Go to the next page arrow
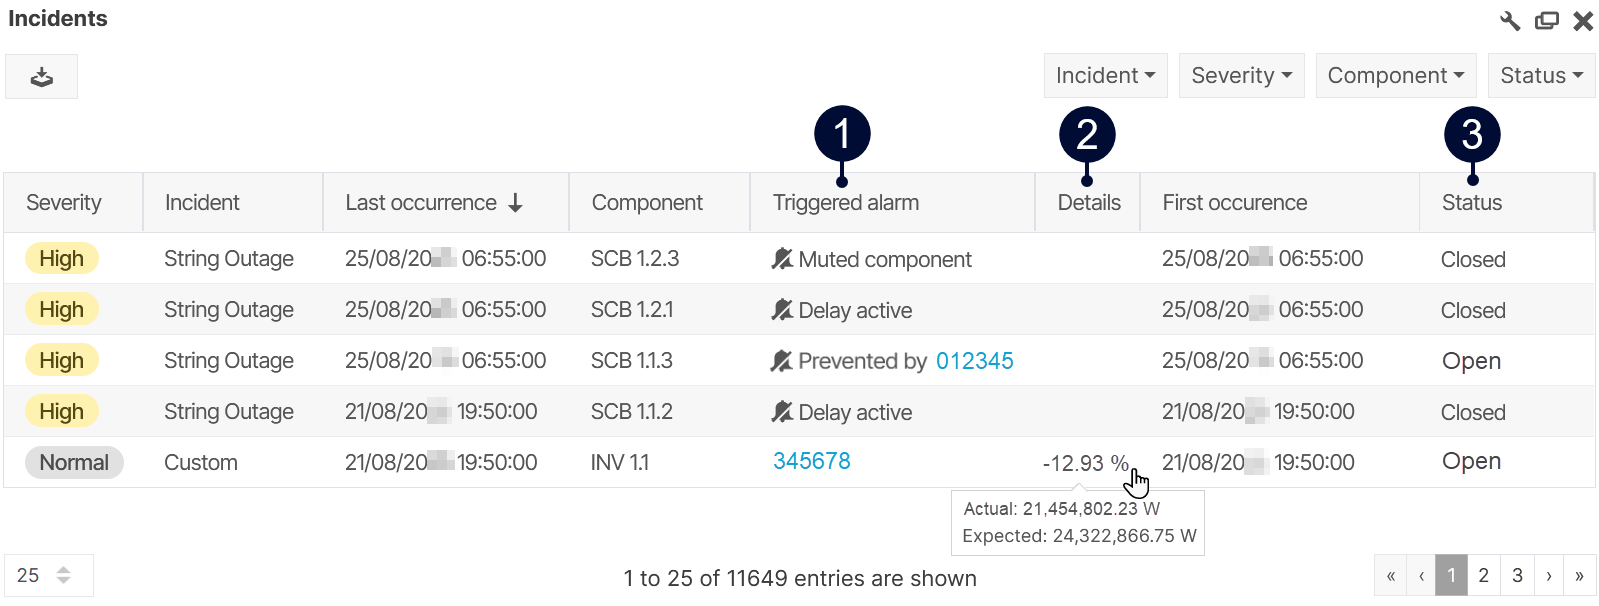This screenshot has width=1599, height=606. [1548, 575]
